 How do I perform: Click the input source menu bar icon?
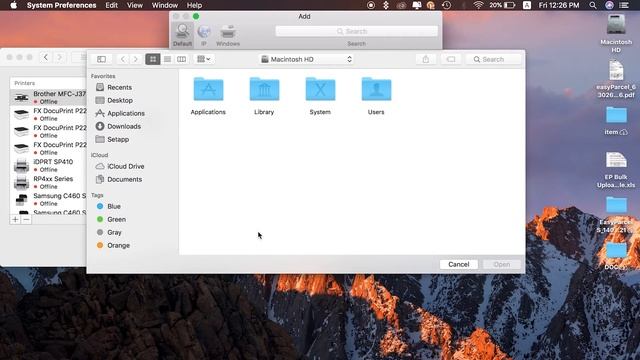[x=527, y=5]
